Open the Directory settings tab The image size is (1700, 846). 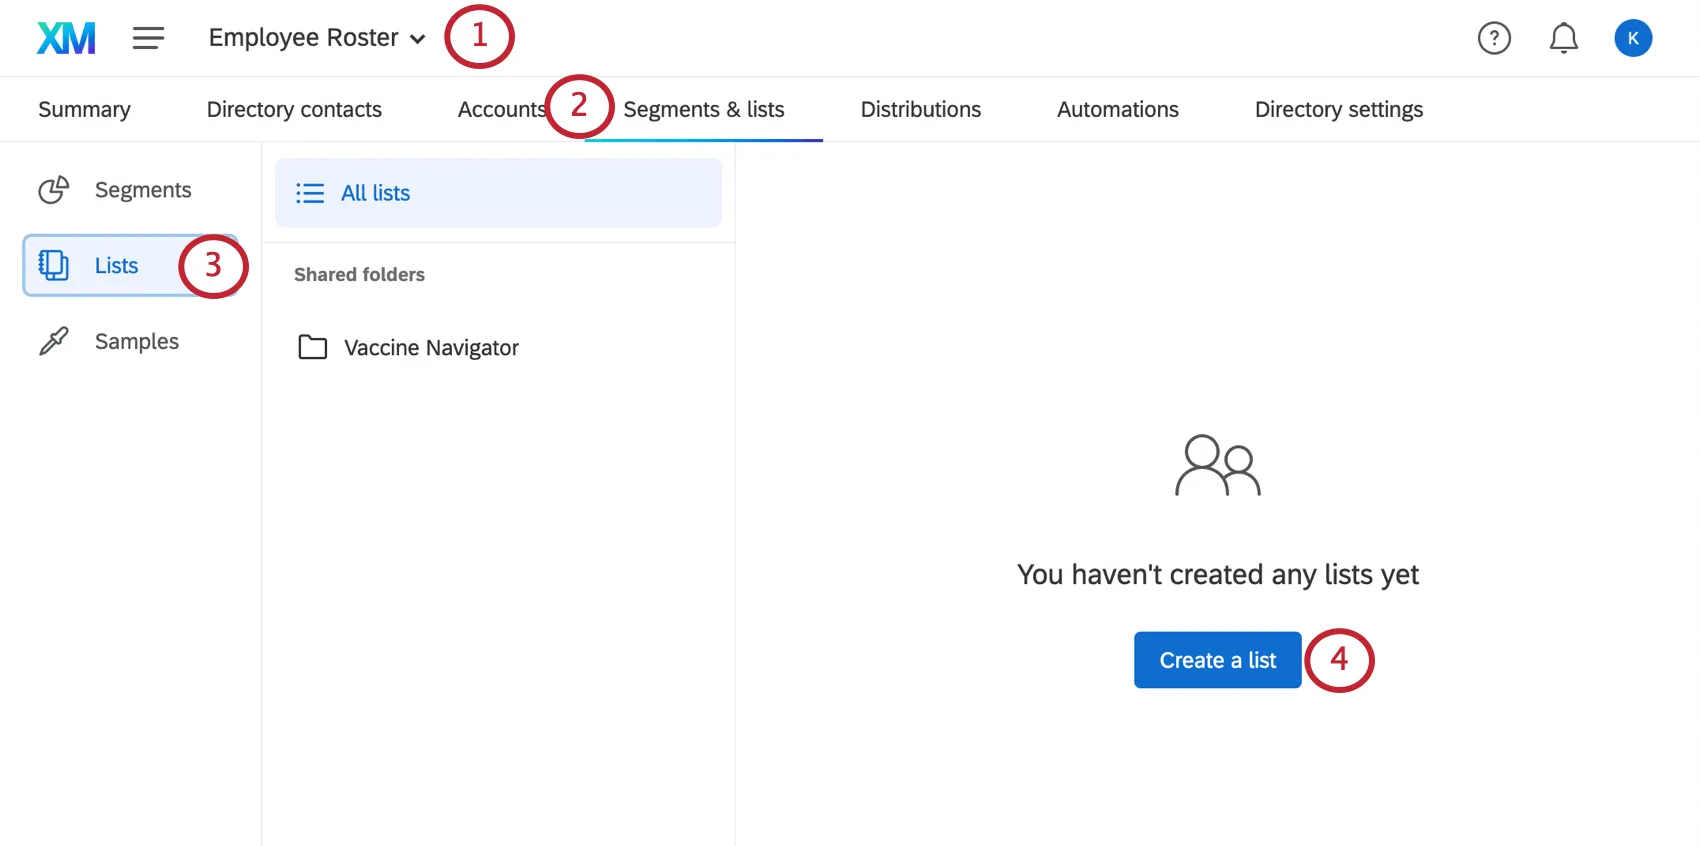[1338, 109]
